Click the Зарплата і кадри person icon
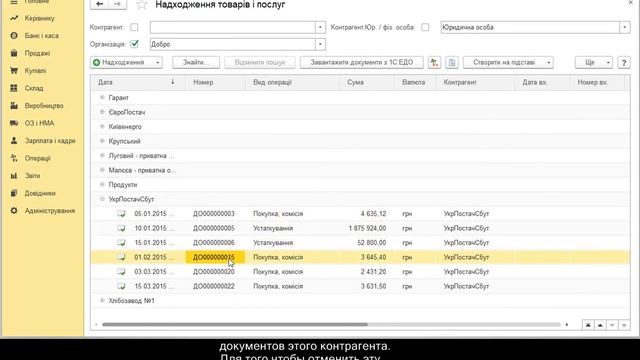The height and width of the screenshot is (360, 640). click(14, 141)
